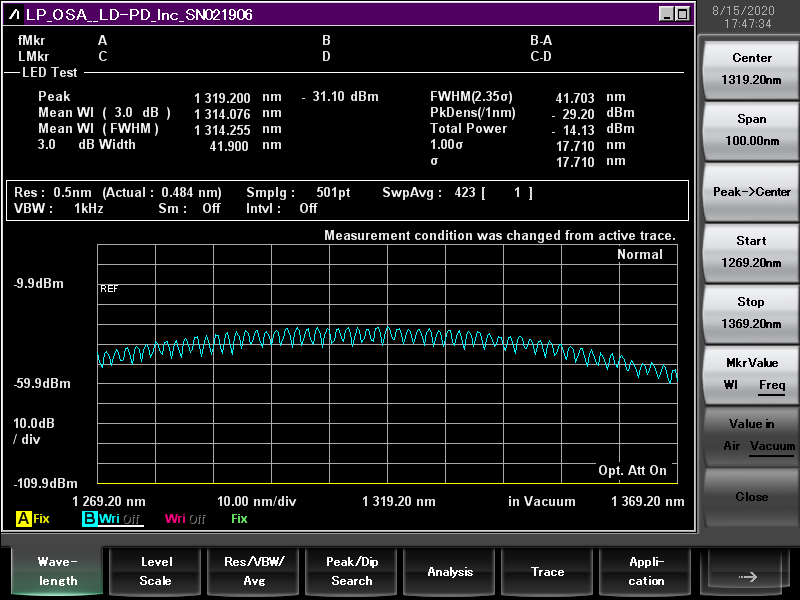
Task: Open the Res/VBW/Avg settings menu
Action: [x=254, y=571]
